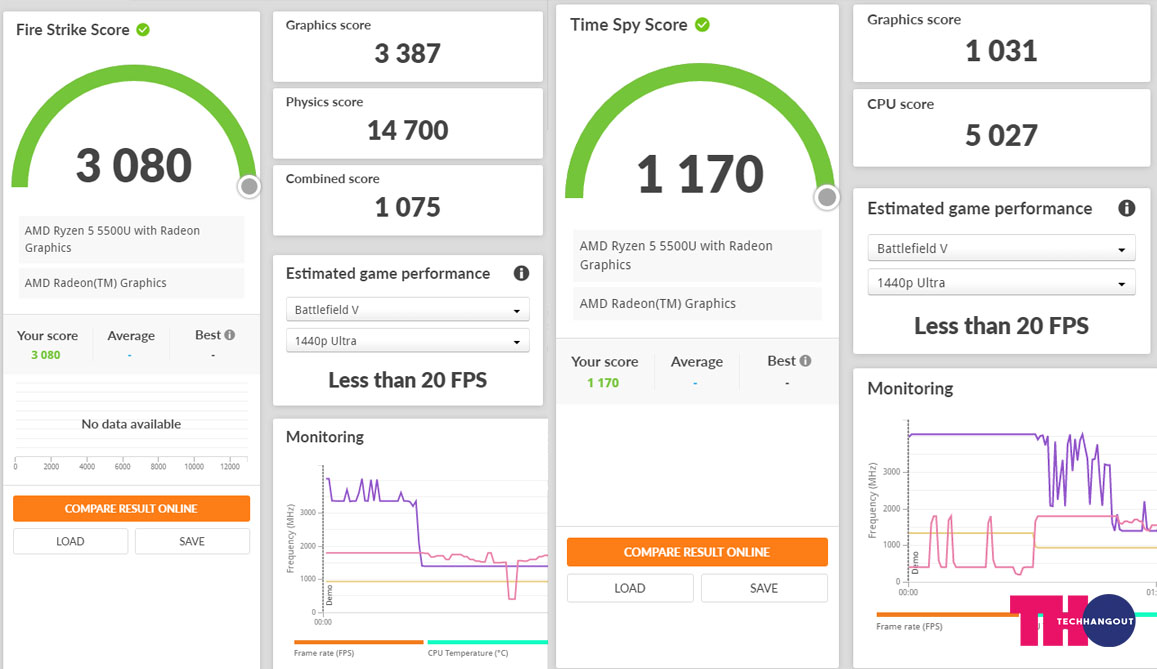Click the Time Spy green validation checkmark
The image size is (1157, 669).
(x=702, y=24)
